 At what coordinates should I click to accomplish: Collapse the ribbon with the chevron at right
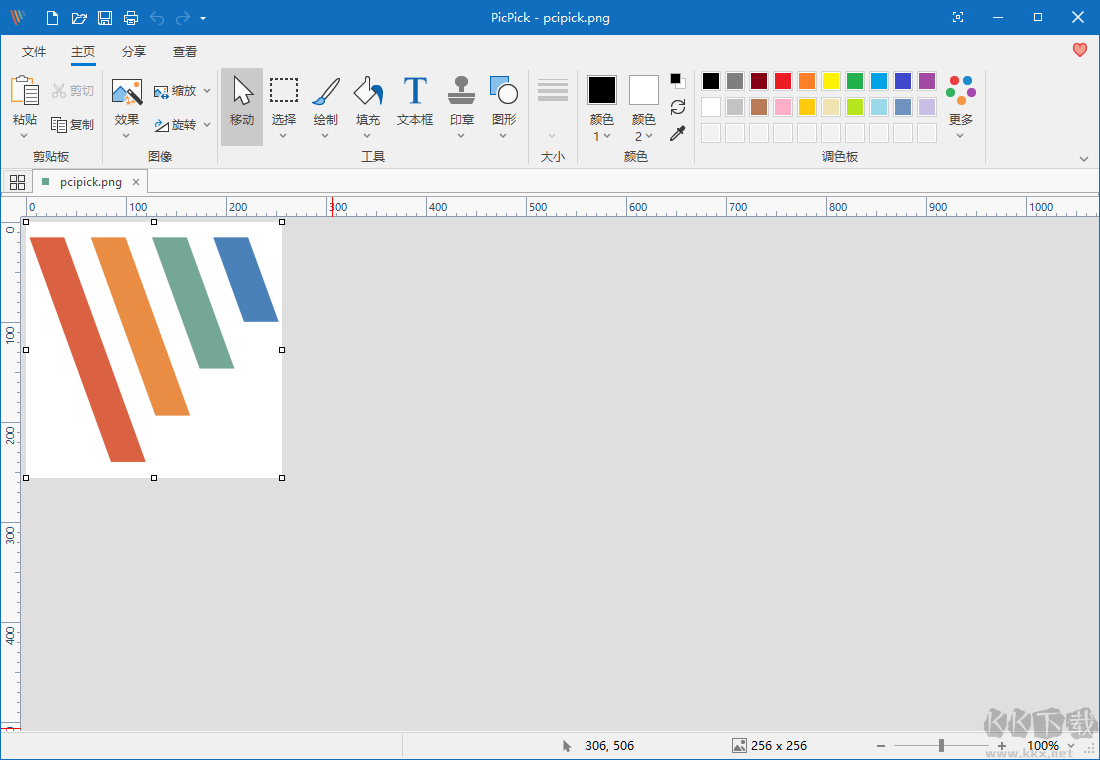(x=1084, y=159)
